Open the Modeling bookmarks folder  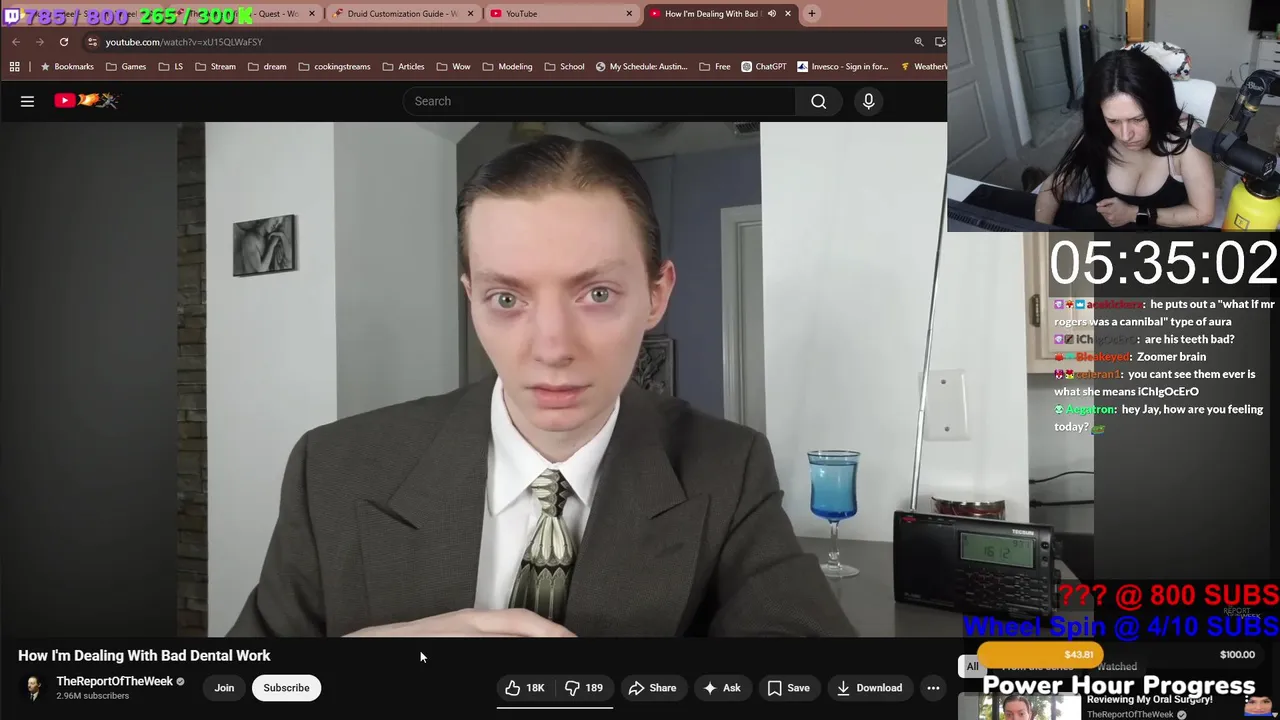(507, 67)
